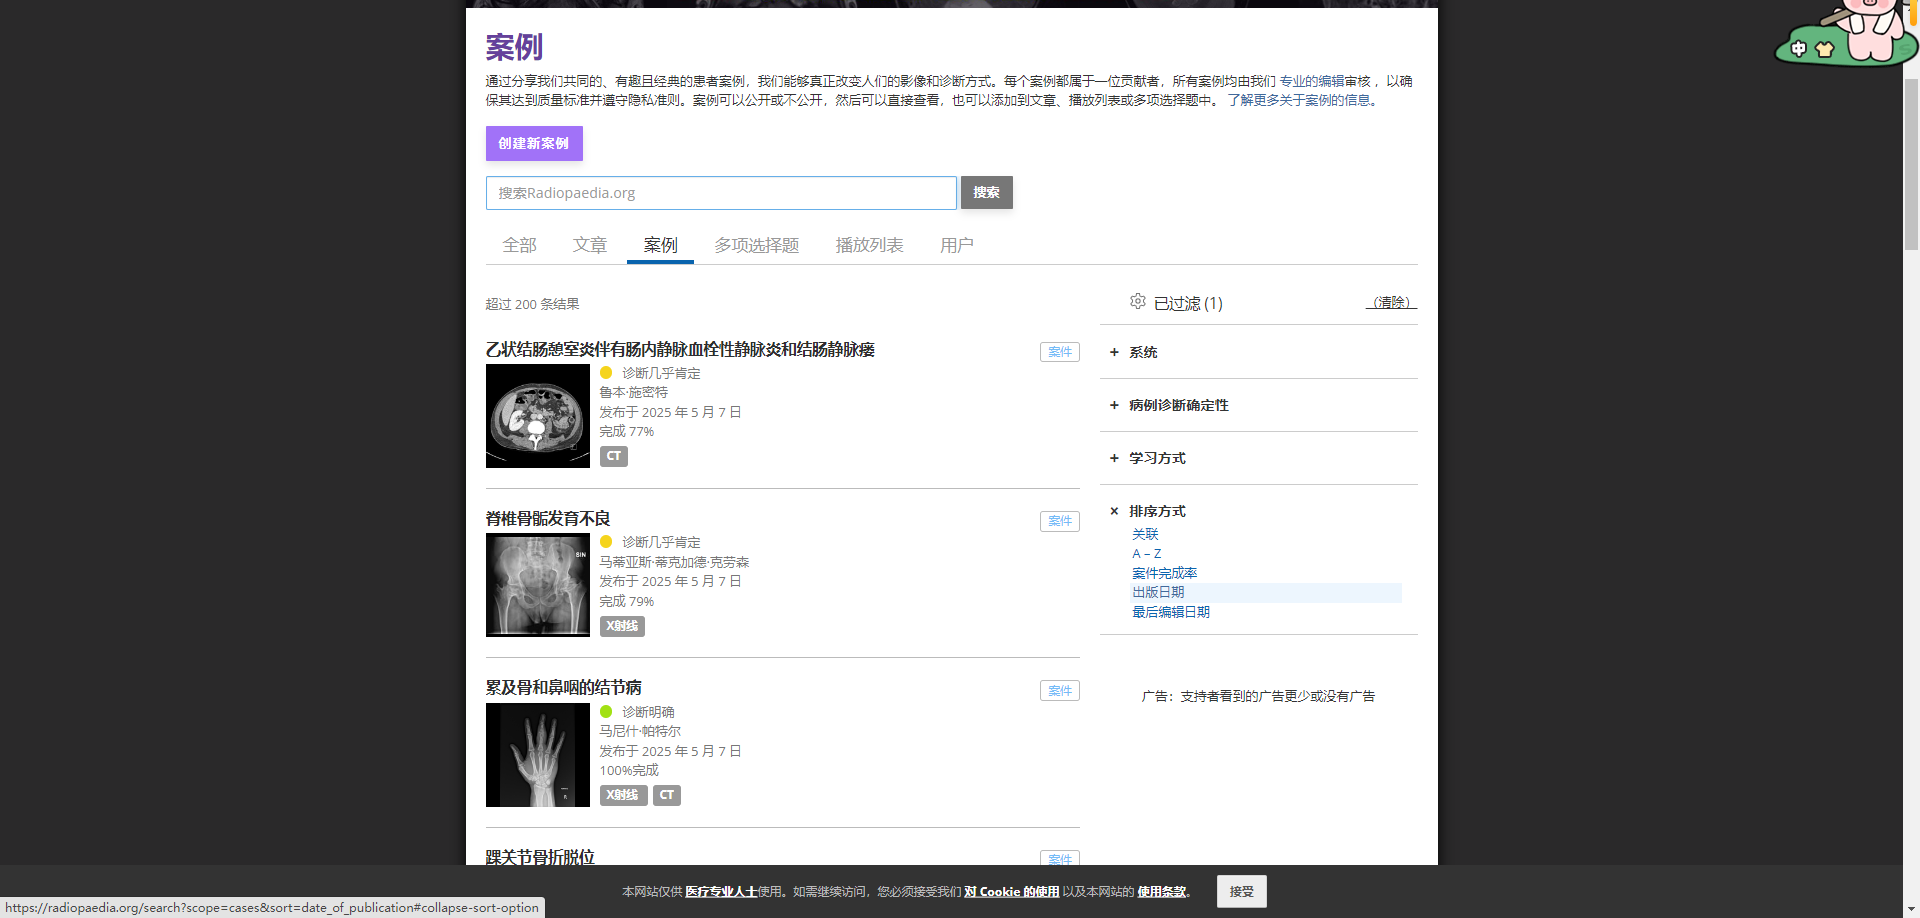Click X射线 tag on spine case
This screenshot has width=1920, height=918.
[622, 626]
